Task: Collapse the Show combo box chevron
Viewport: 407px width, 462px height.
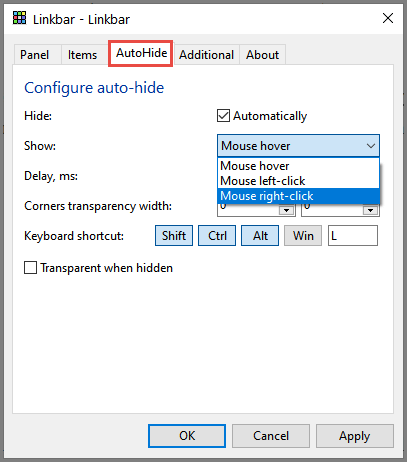Action: 371,146
